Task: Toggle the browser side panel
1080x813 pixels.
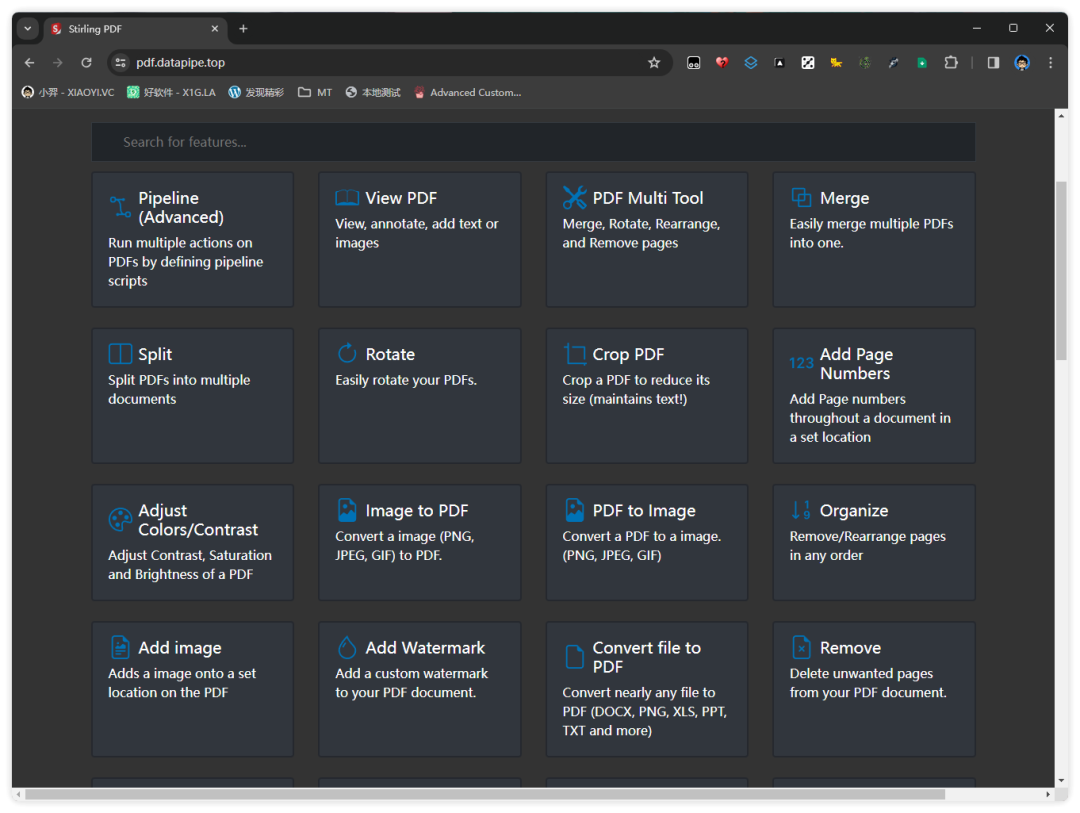Action: 993,62
